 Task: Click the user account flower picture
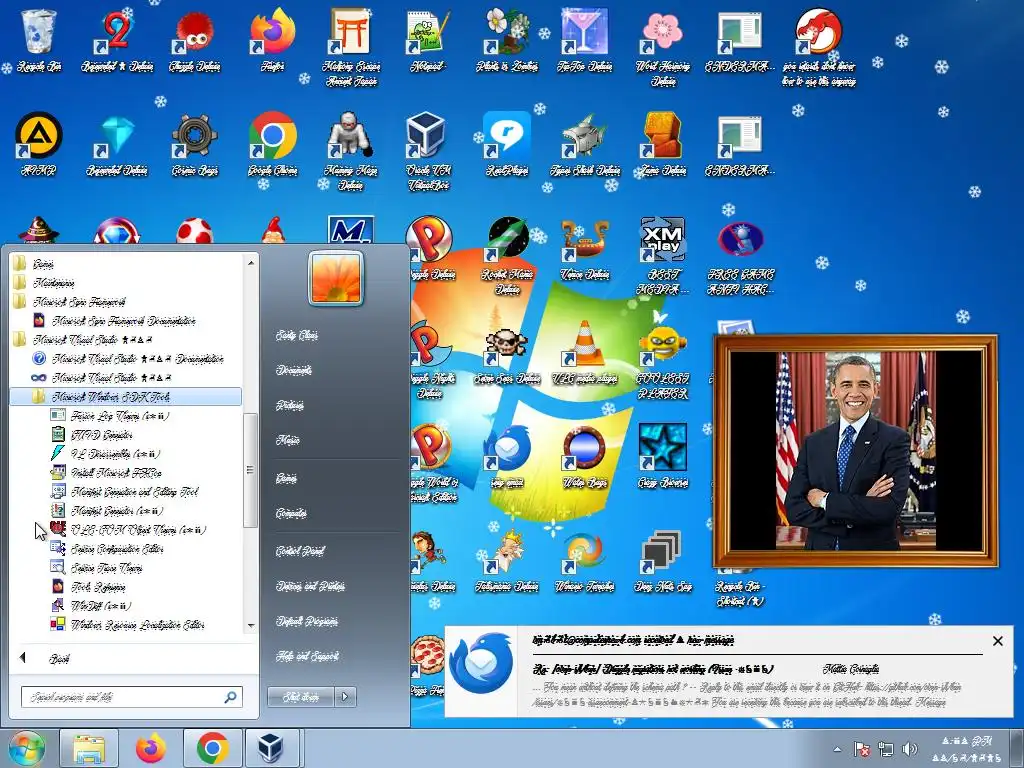336,278
